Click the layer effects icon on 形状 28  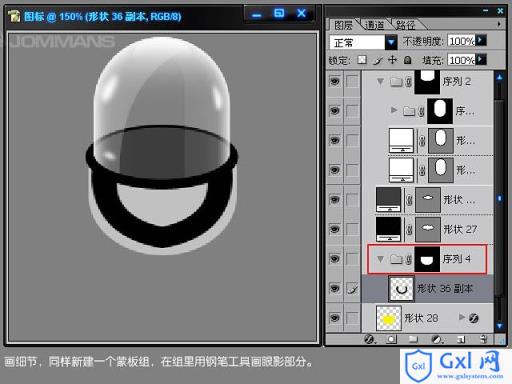point(474,318)
